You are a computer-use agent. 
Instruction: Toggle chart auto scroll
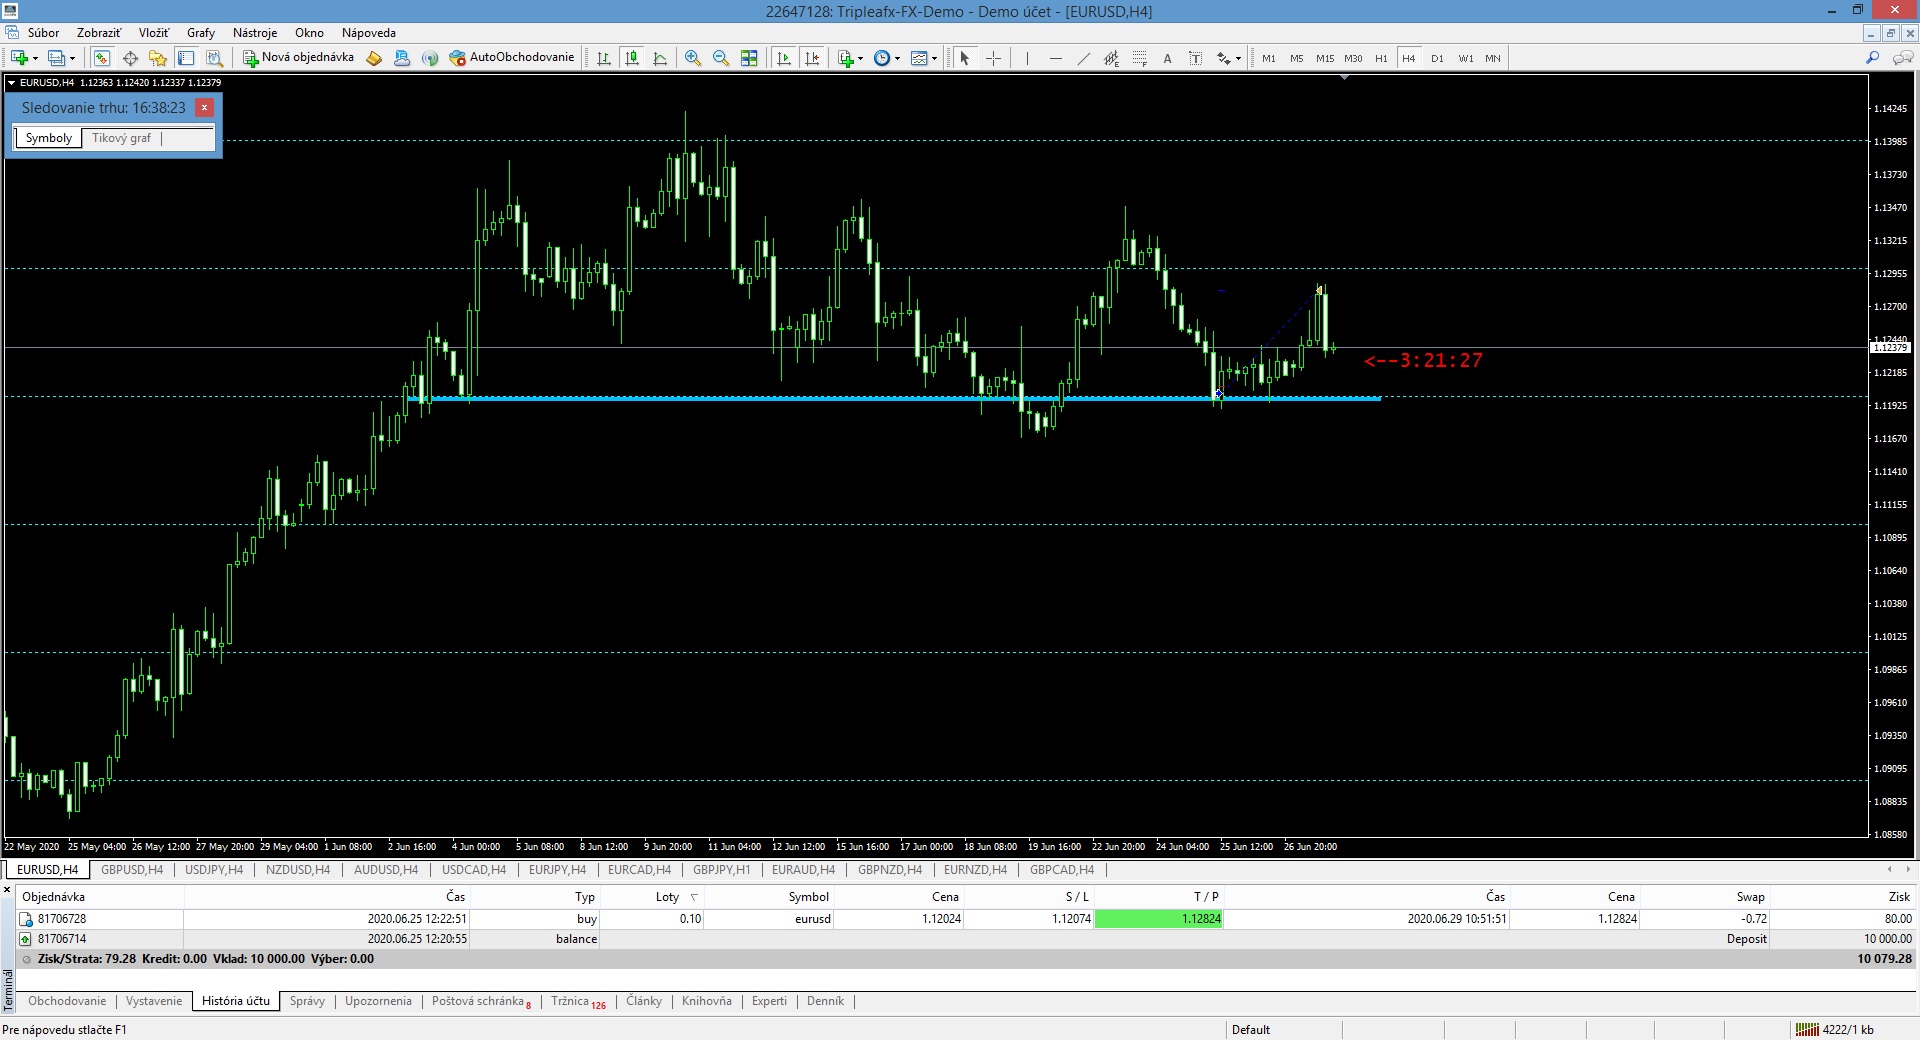784,58
